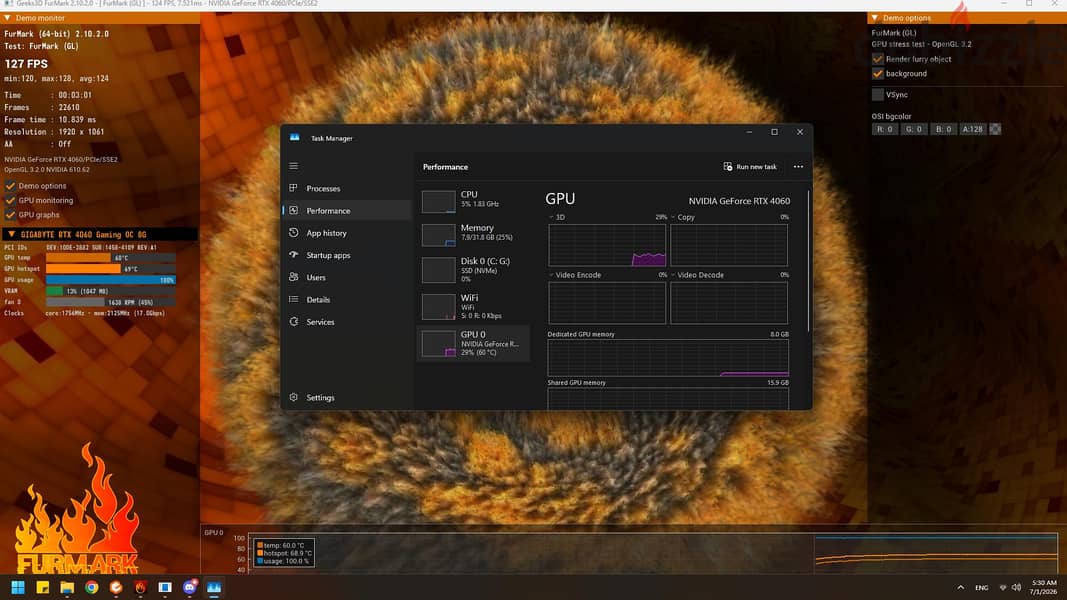
Task: Open the Video Encode graph dropdown
Action: coord(551,275)
